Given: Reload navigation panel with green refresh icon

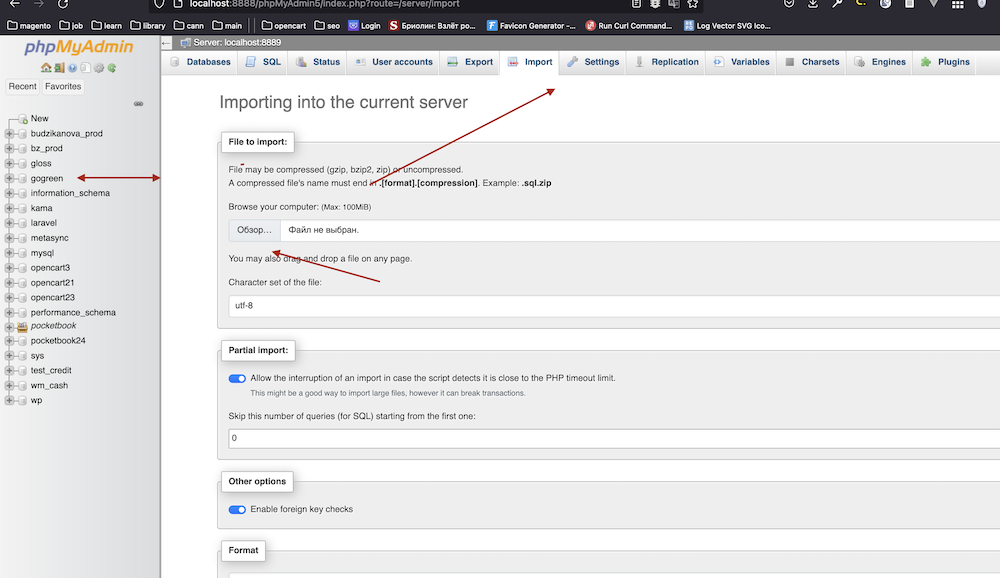Looking at the screenshot, I should 112,68.
